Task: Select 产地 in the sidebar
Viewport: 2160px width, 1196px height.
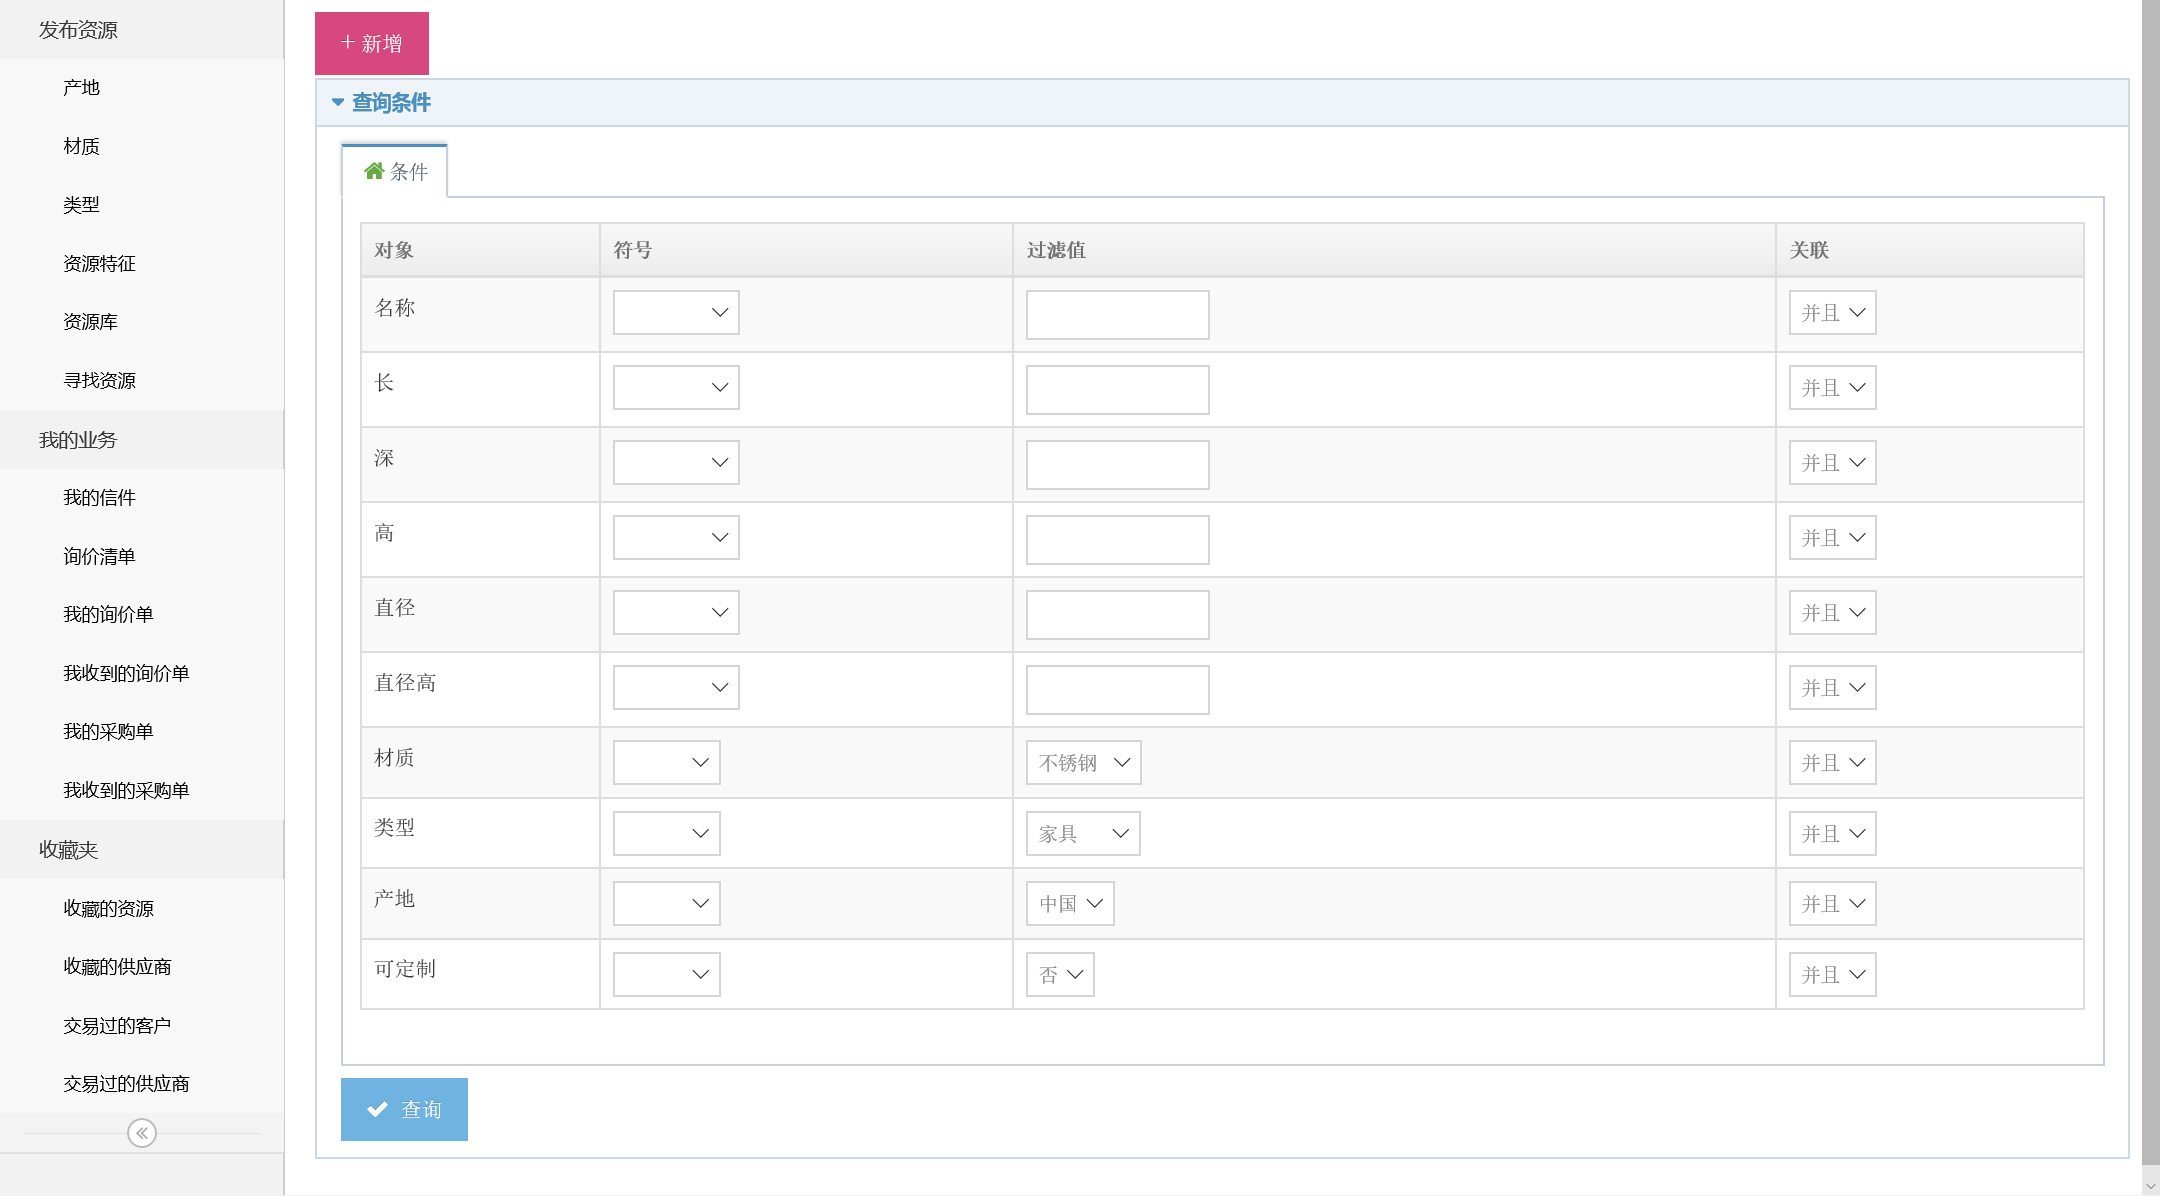Action: tap(142, 88)
